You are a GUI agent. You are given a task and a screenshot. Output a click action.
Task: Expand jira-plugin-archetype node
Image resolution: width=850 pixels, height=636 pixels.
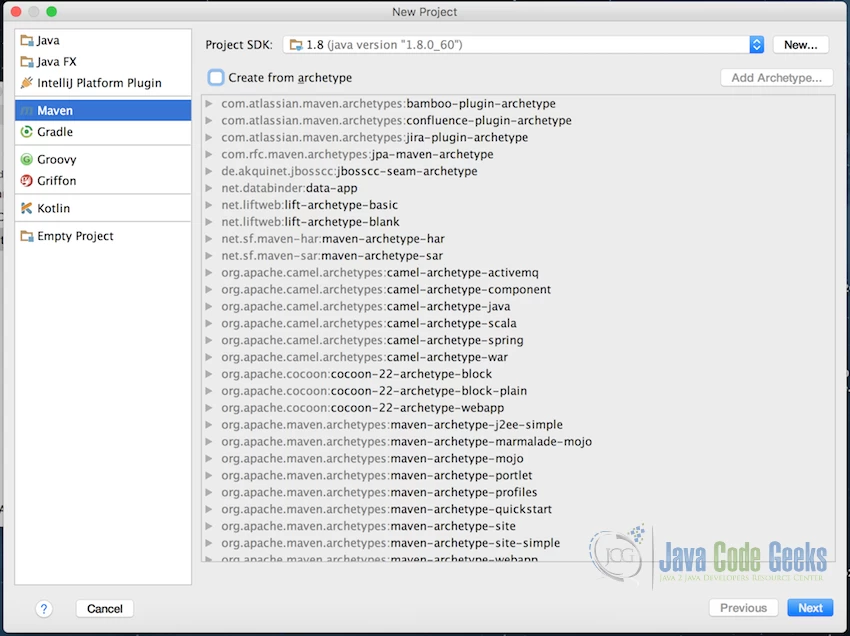[x=209, y=137]
